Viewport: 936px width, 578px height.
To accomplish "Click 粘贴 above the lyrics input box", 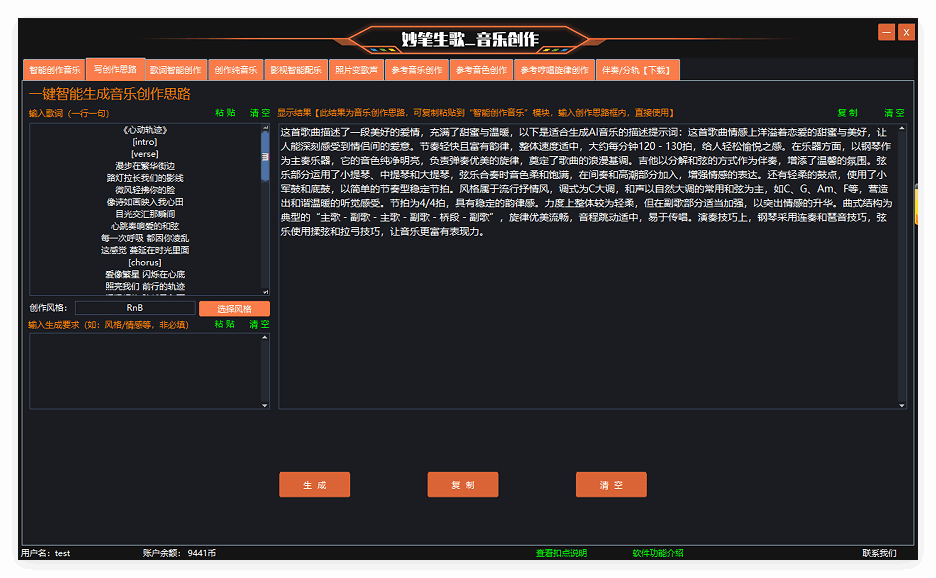I will (x=226, y=113).
